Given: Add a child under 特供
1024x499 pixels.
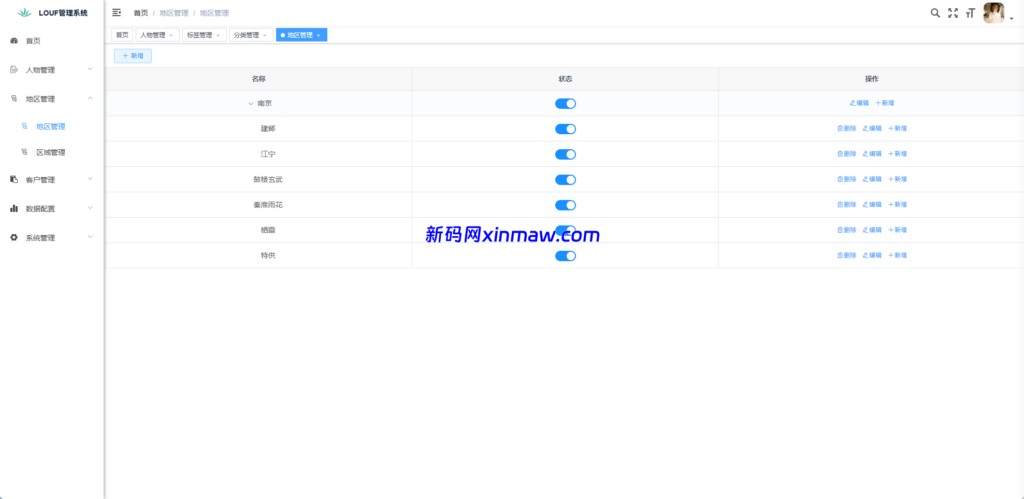Looking at the screenshot, I should tap(897, 256).
